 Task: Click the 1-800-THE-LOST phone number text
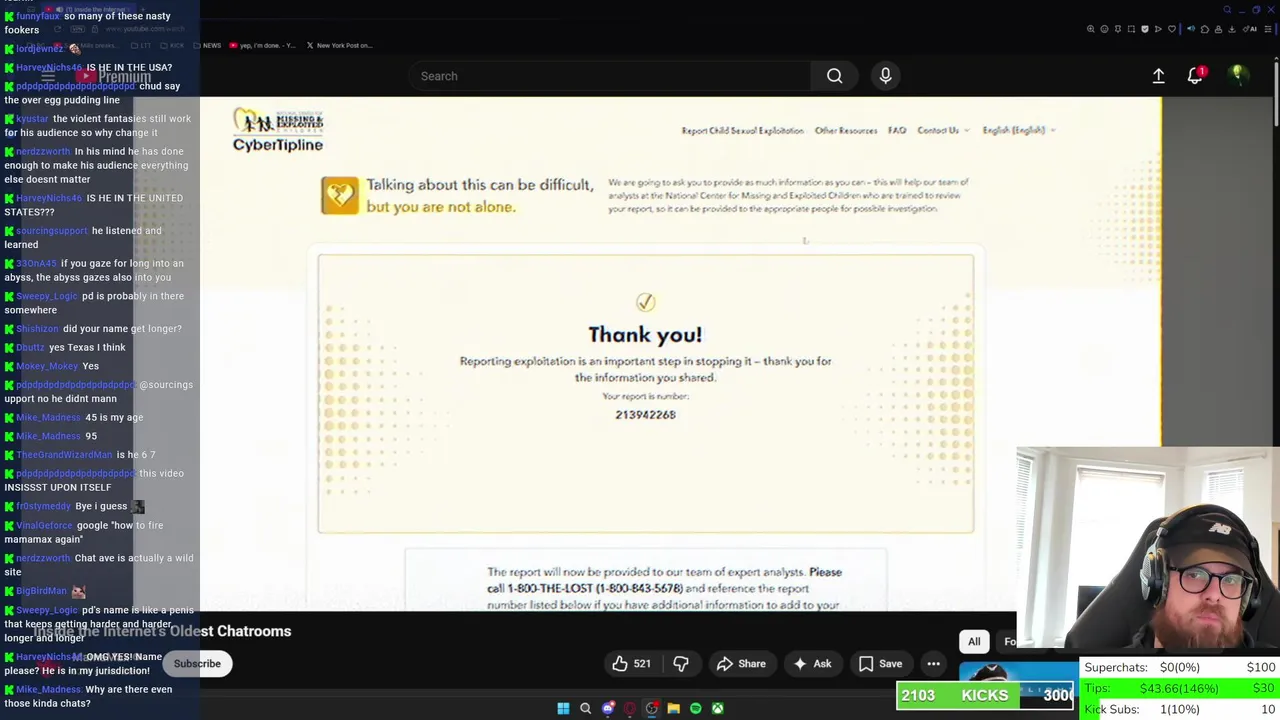coord(596,589)
